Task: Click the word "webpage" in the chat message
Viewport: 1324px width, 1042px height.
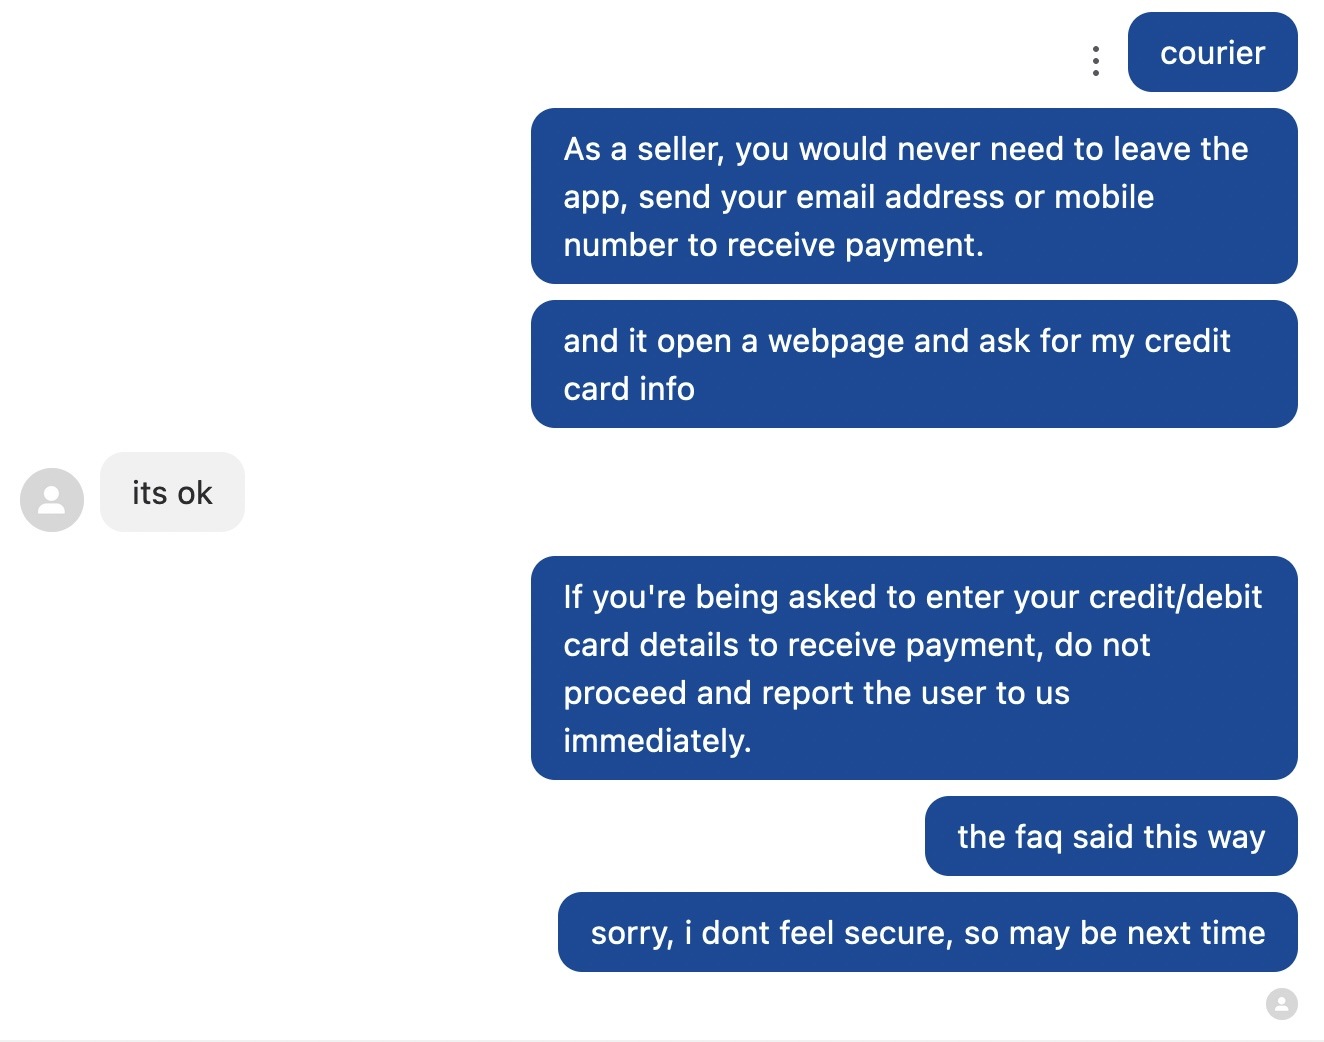Action: (836, 341)
